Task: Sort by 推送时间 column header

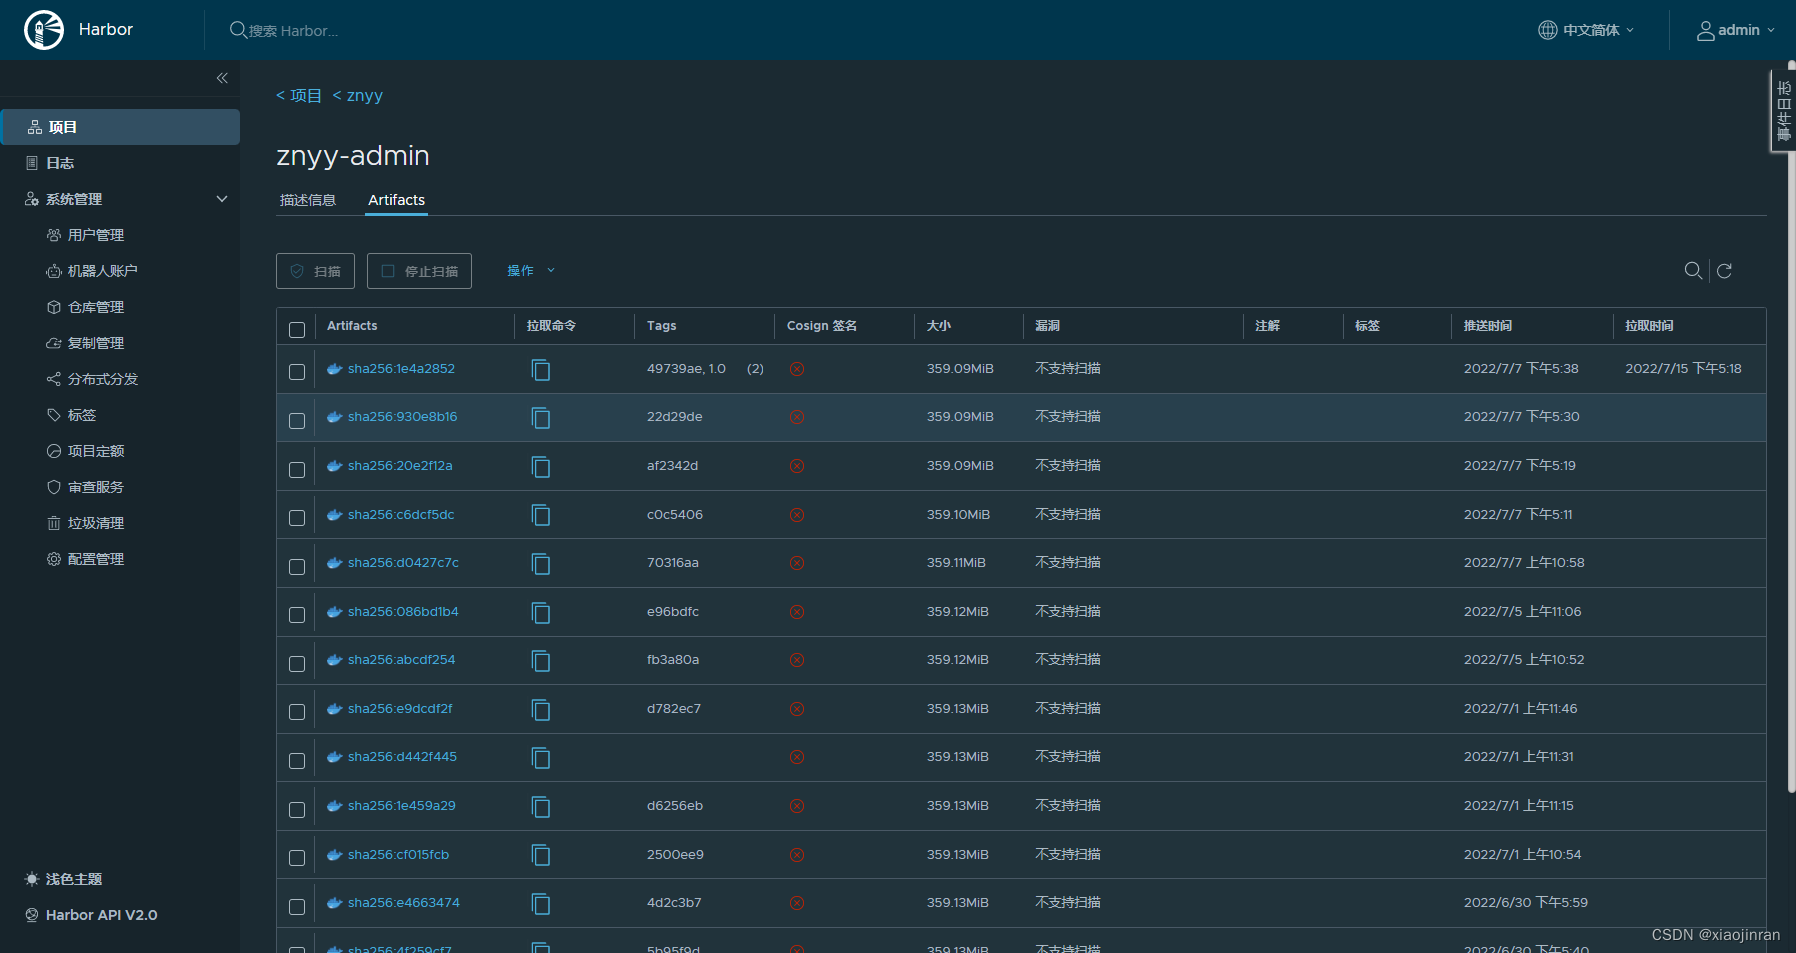Action: pos(1487,326)
